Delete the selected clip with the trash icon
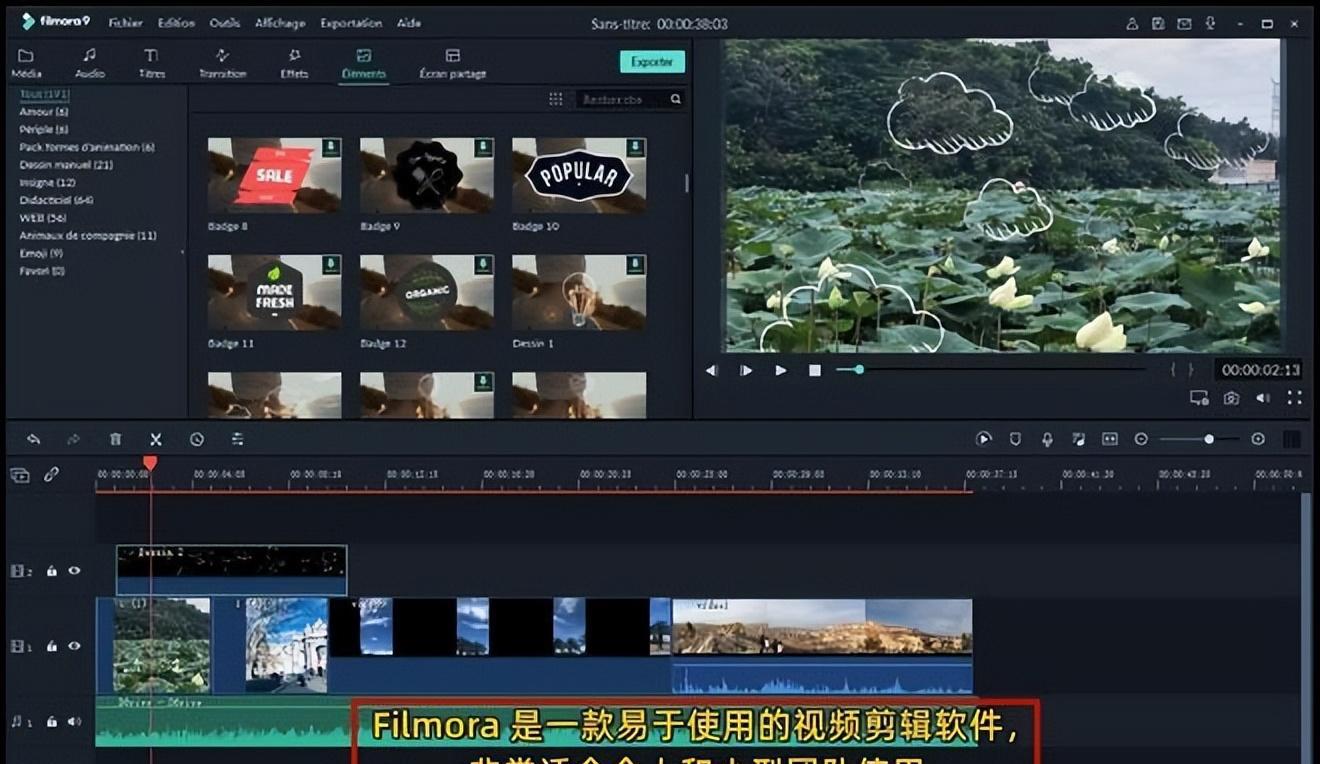Viewport: 1320px width, 764px height. click(x=116, y=439)
